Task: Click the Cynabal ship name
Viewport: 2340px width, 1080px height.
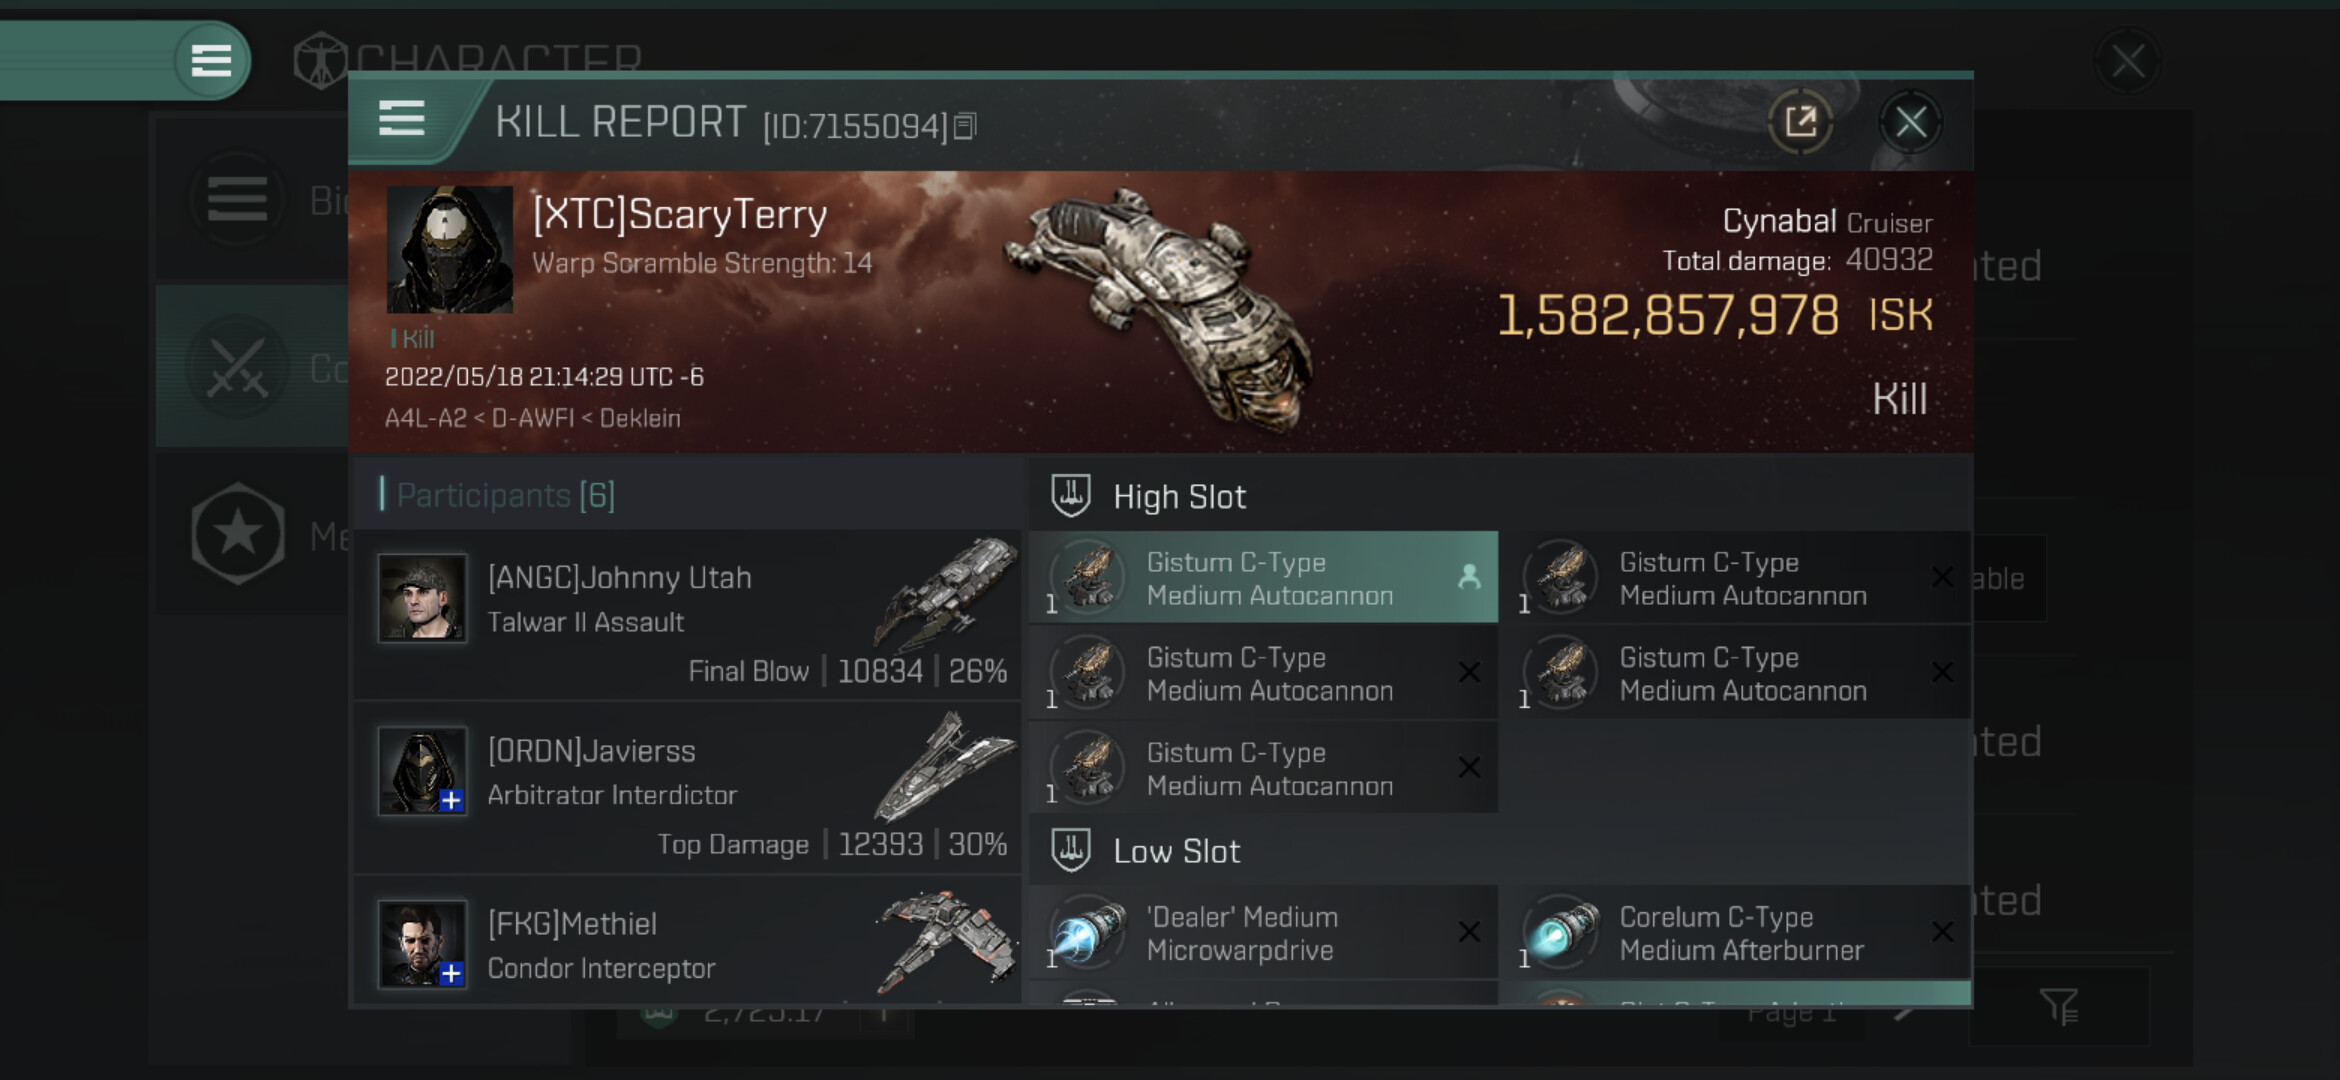Action: point(1779,221)
